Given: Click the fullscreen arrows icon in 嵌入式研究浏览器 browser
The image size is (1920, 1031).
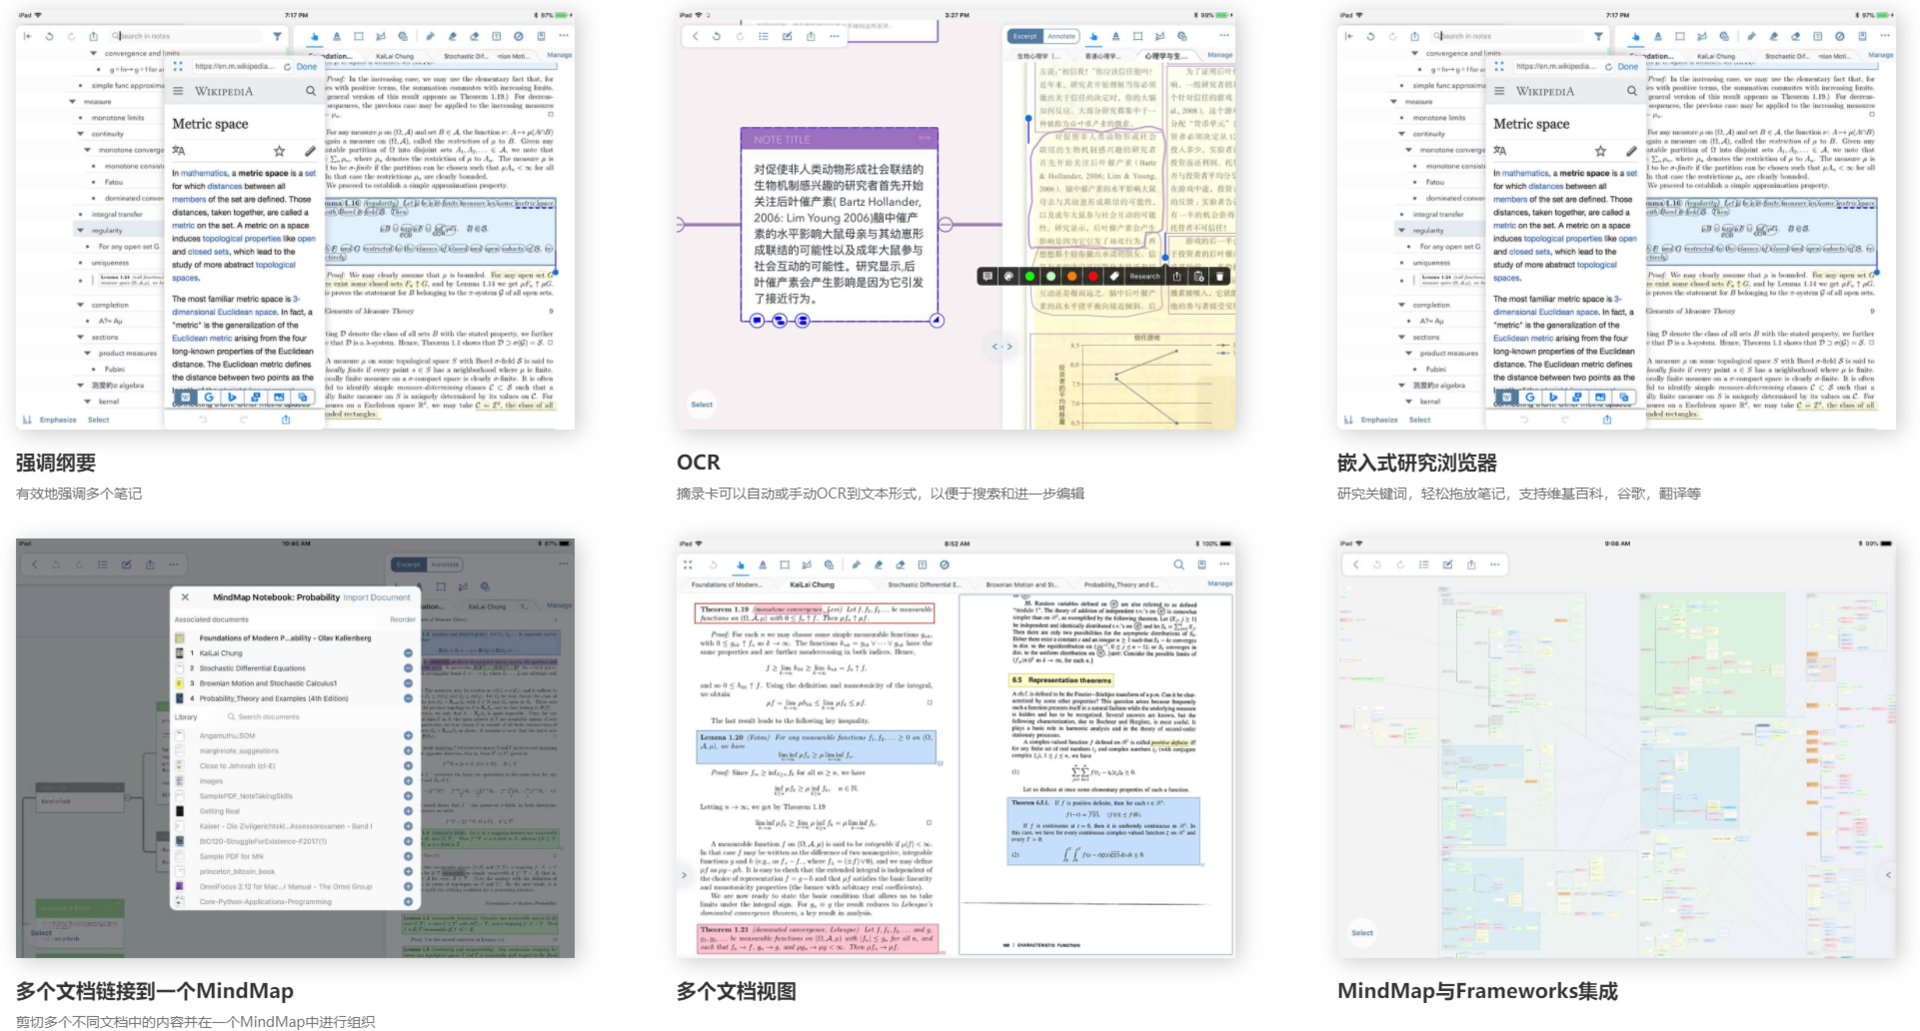Looking at the screenshot, I should click(x=1499, y=66).
